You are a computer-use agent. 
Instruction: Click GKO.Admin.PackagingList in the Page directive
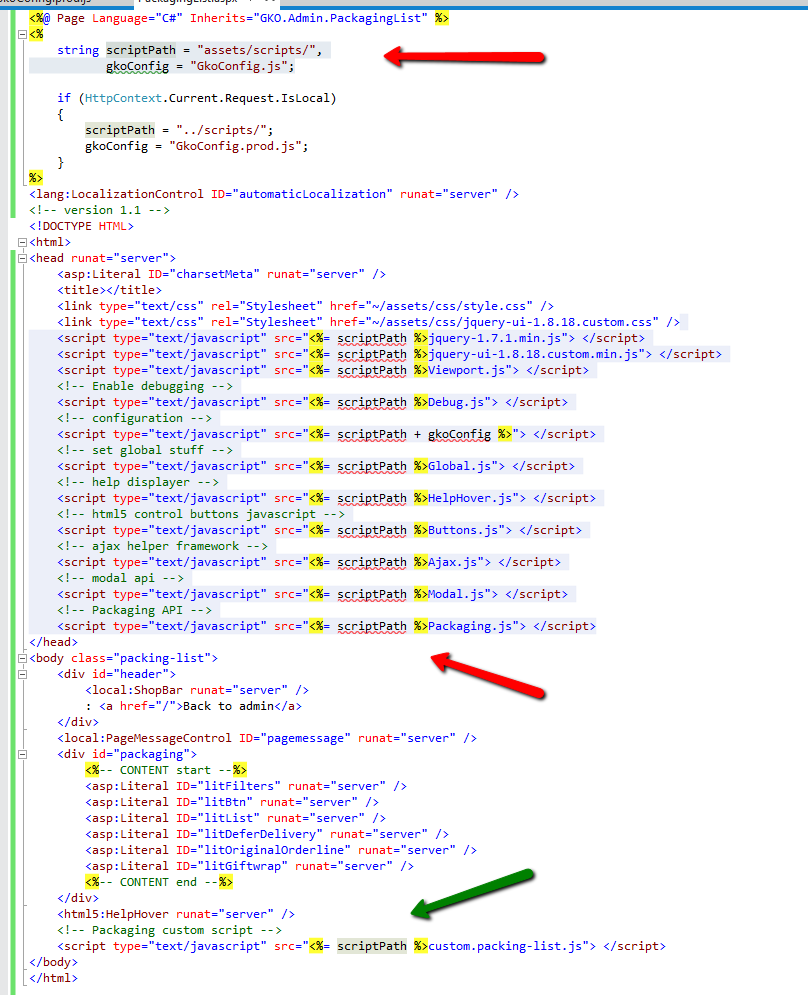(340, 18)
